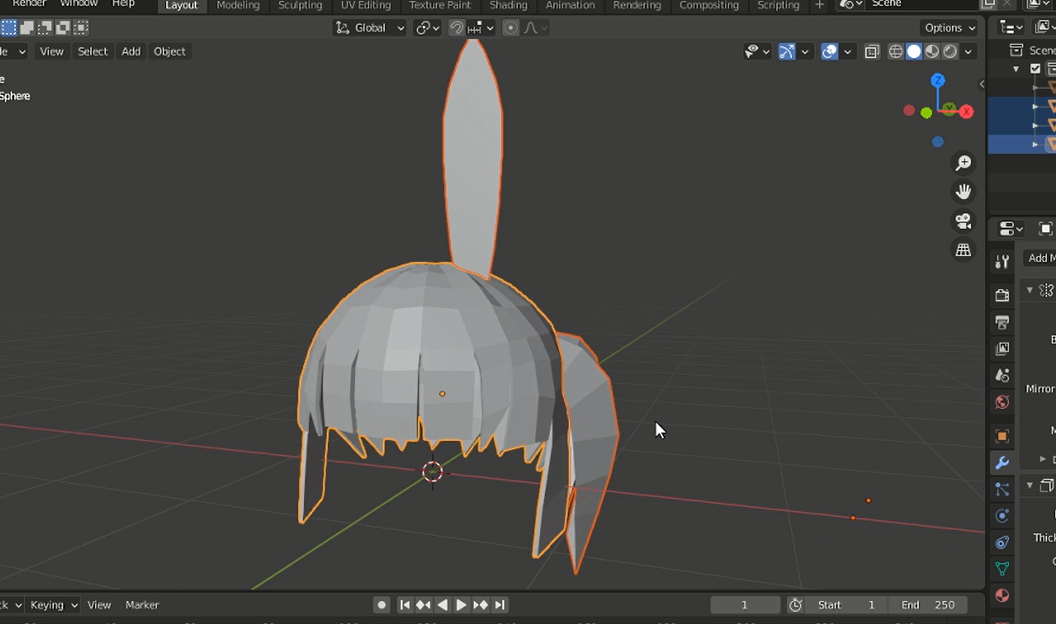Image resolution: width=1056 pixels, height=624 pixels.
Task: Toggle camera view with camera icon
Action: (964, 221)
